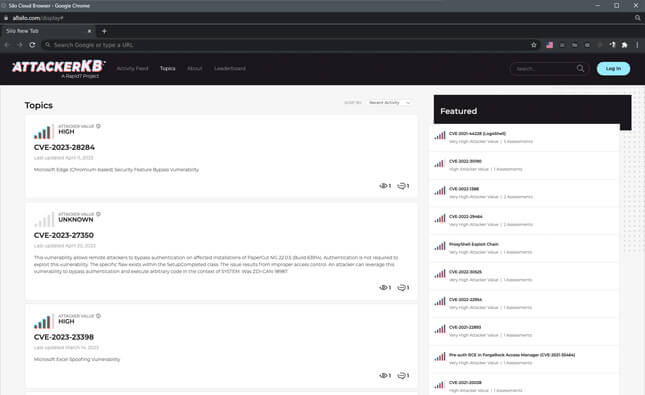Screen dimensions: 645x395
Task: Open featured CVE-2021-44228 (Log4Shell)
Action: (x=477, y=134)
